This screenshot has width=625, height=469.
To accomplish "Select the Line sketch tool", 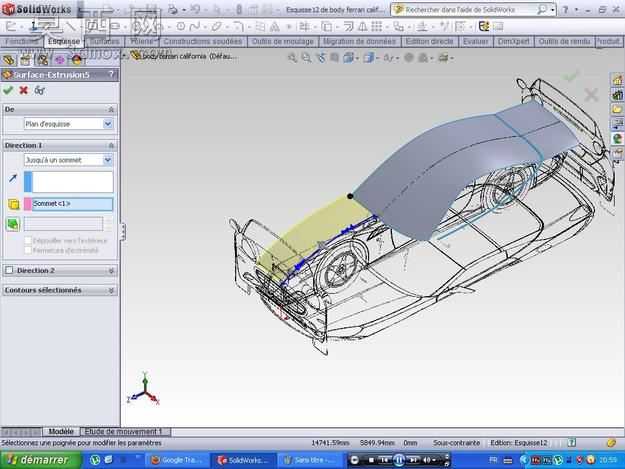I will [x=71, y=27].
